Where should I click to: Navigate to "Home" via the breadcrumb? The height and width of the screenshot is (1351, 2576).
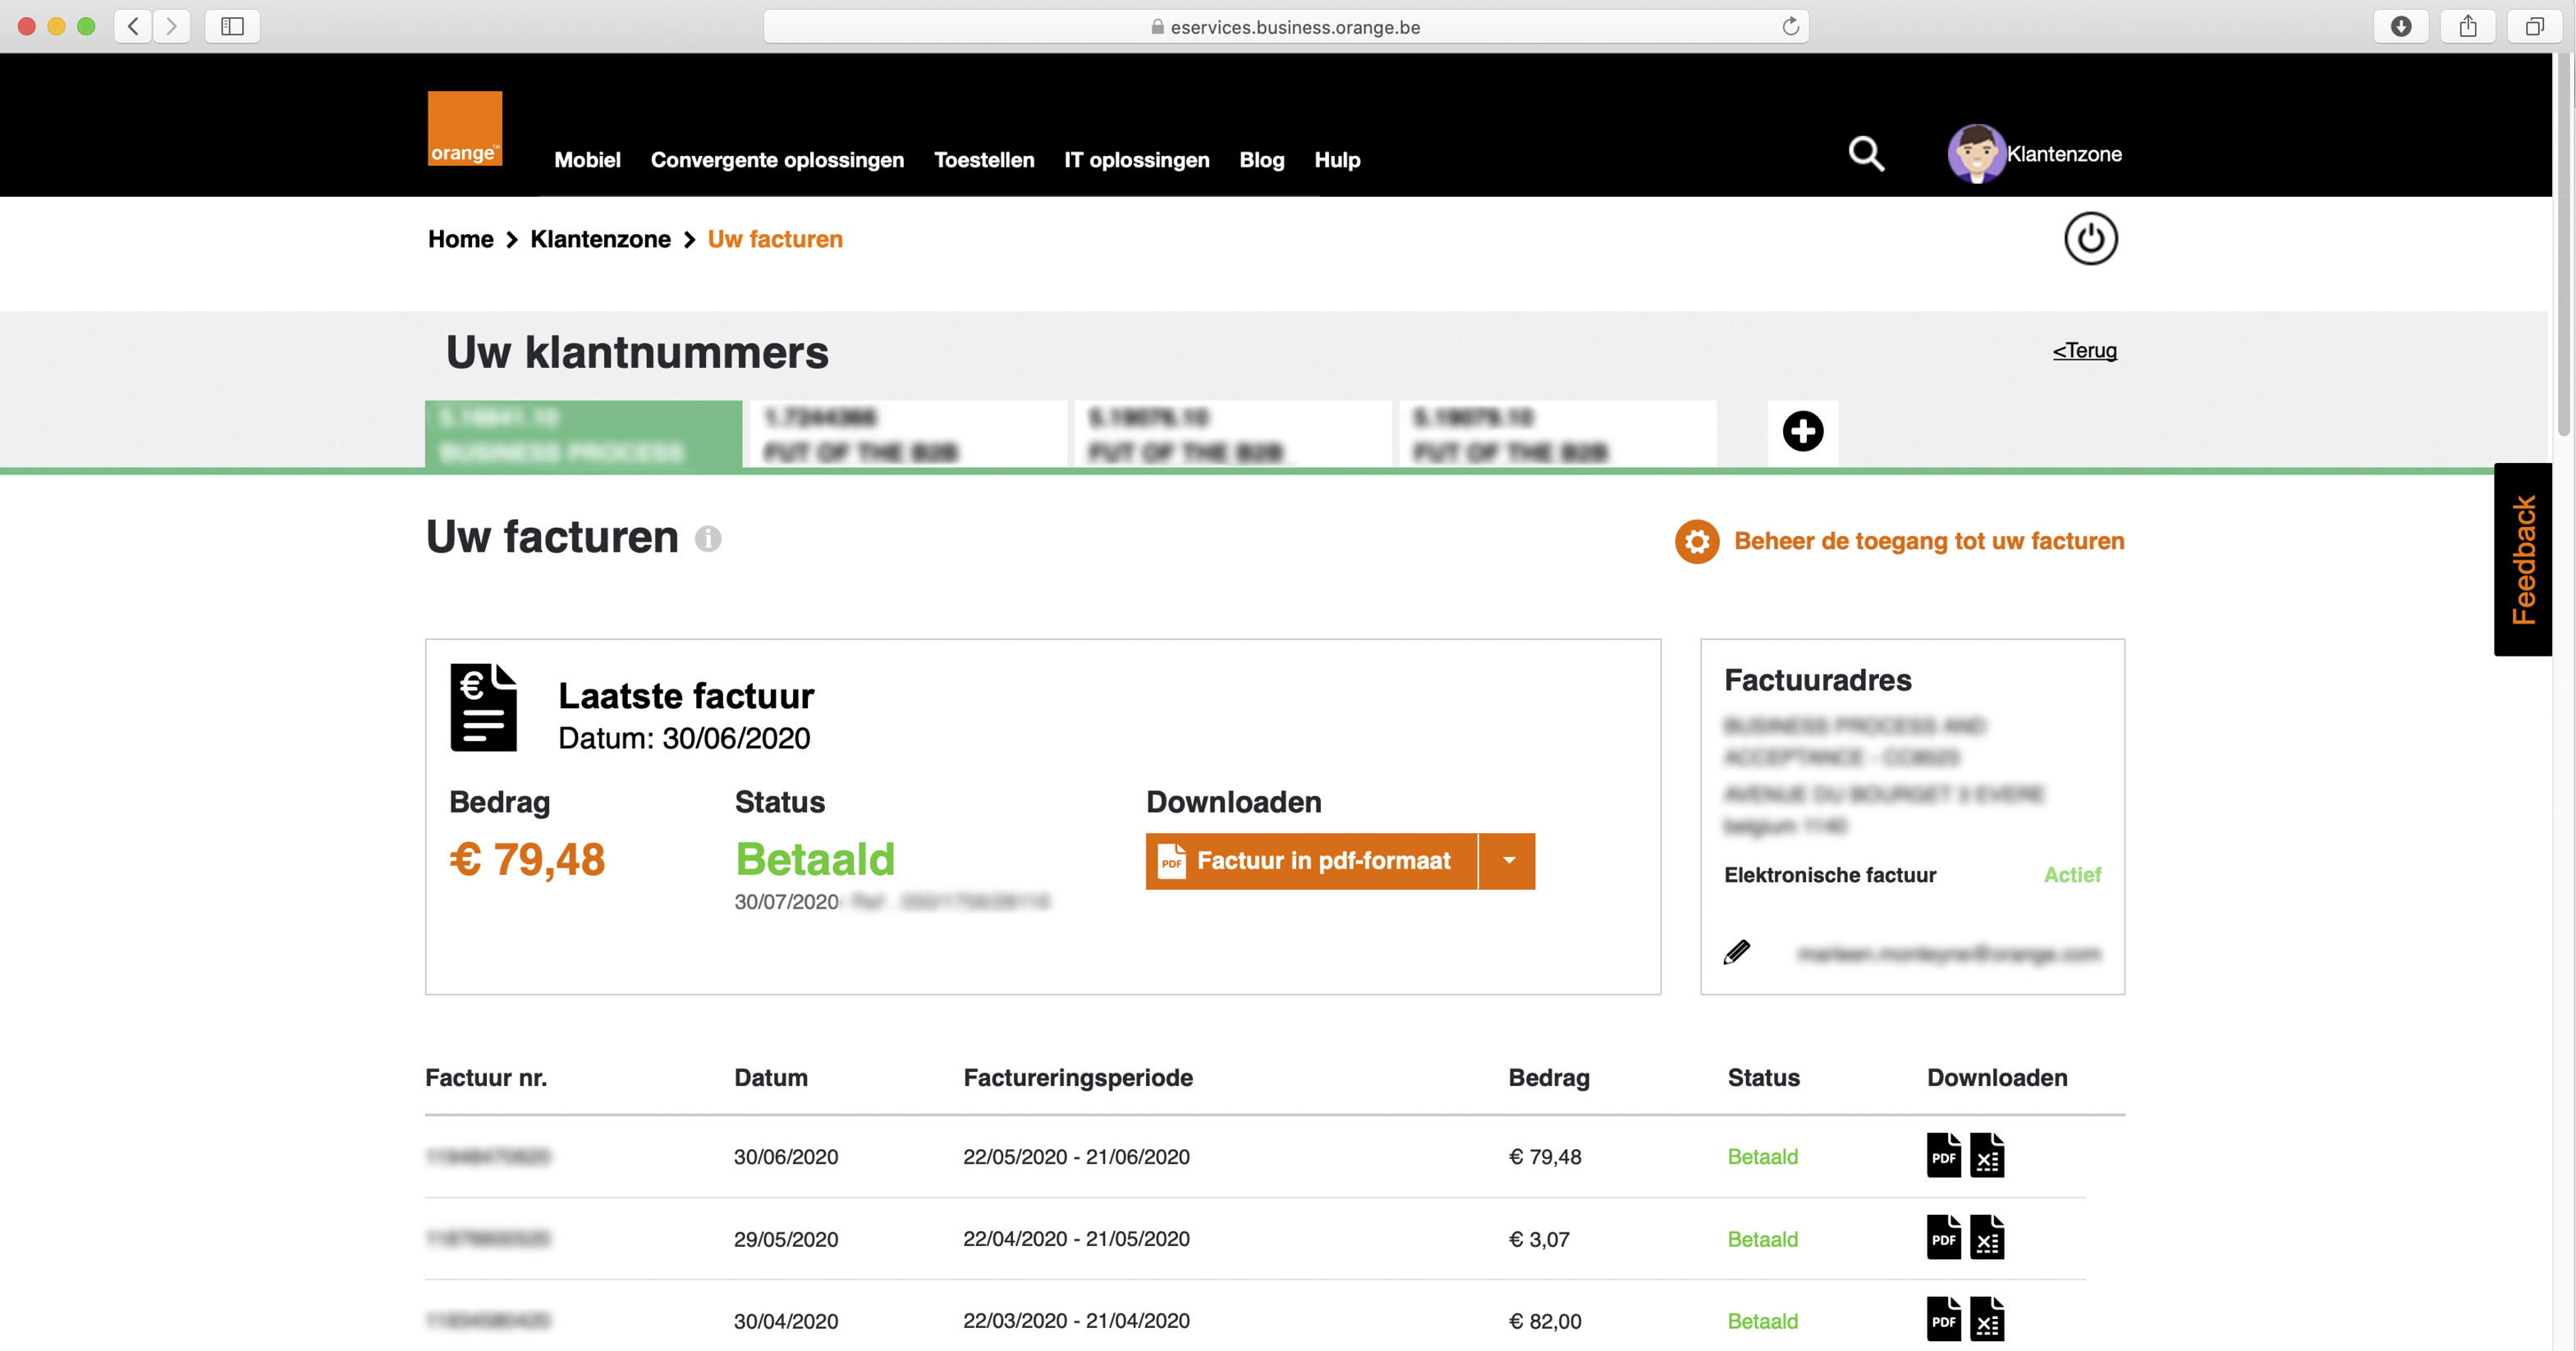pos(461,239)
